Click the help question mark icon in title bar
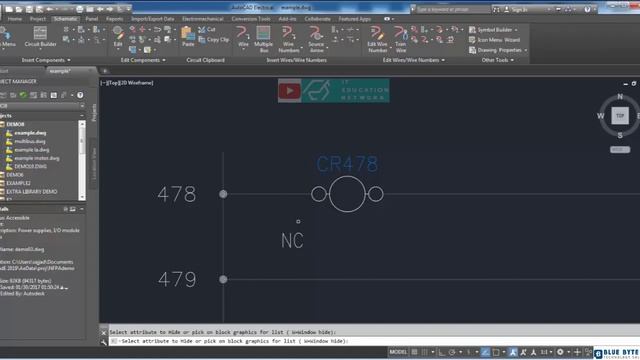640x360 pixels. click(587, 9)
